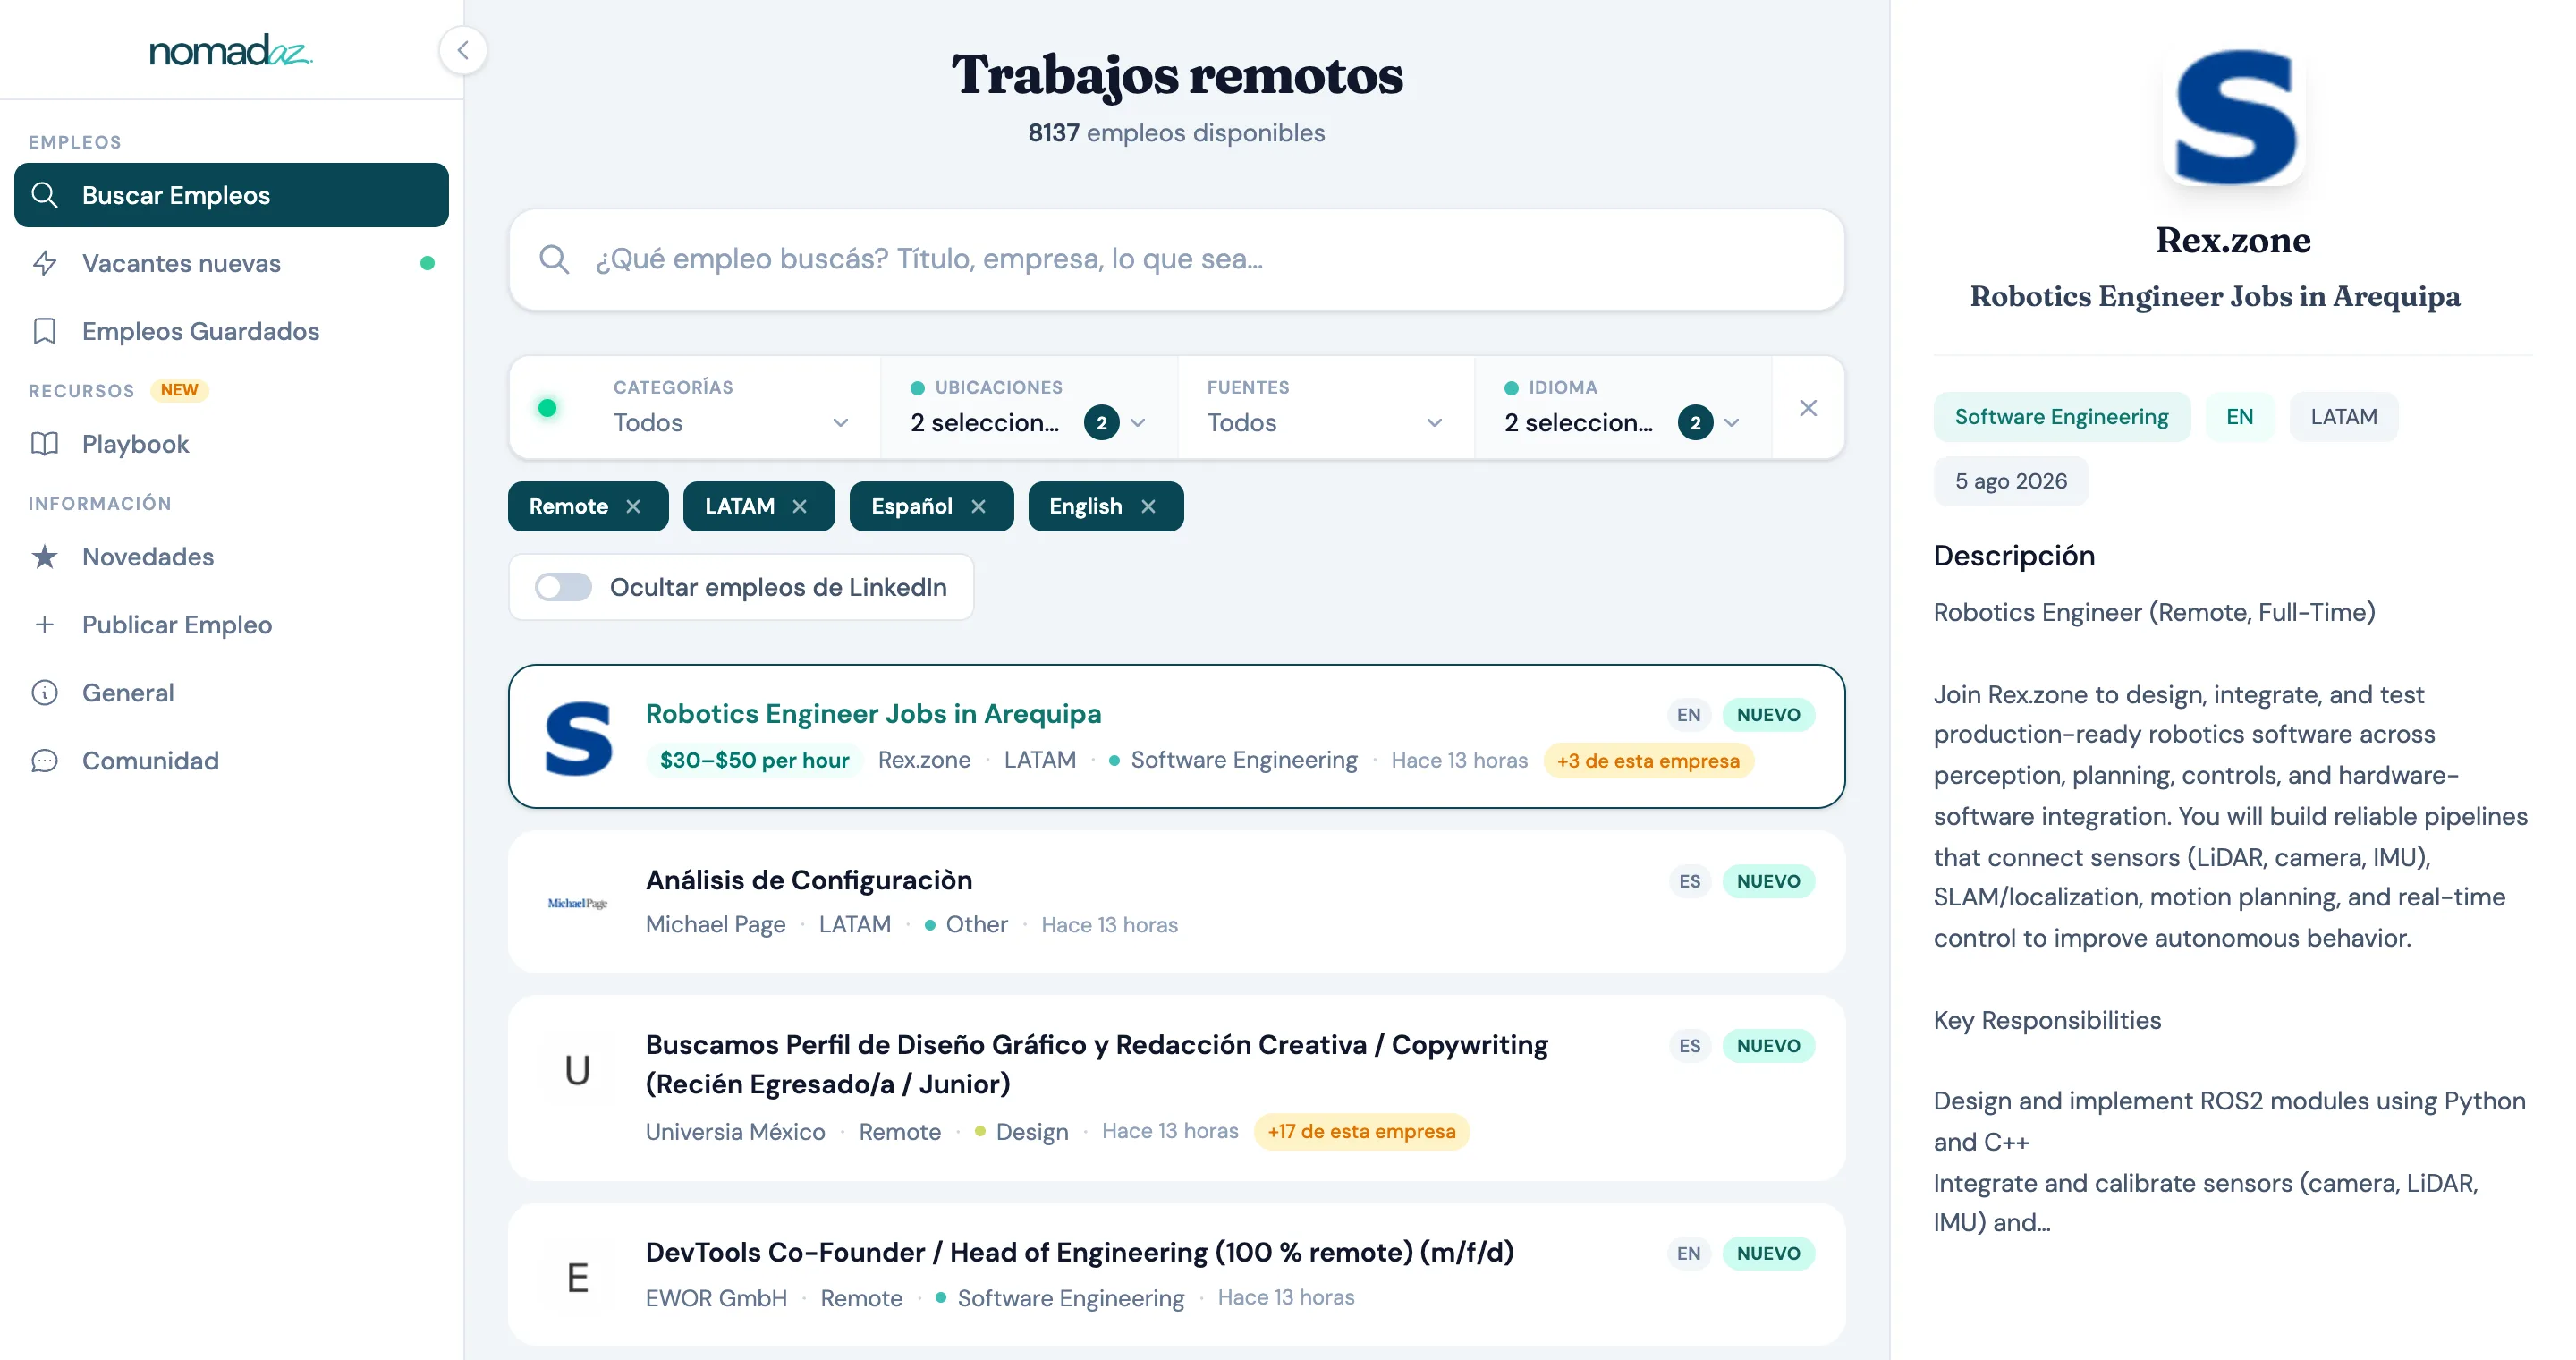Click the ES badge on Universia listing
The width and height of the screenshot is (2576, 1360).
pos(1689,1046)
